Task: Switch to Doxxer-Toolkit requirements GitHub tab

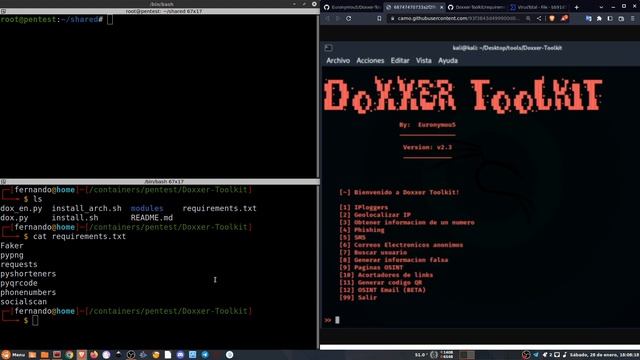Action: 476,7
